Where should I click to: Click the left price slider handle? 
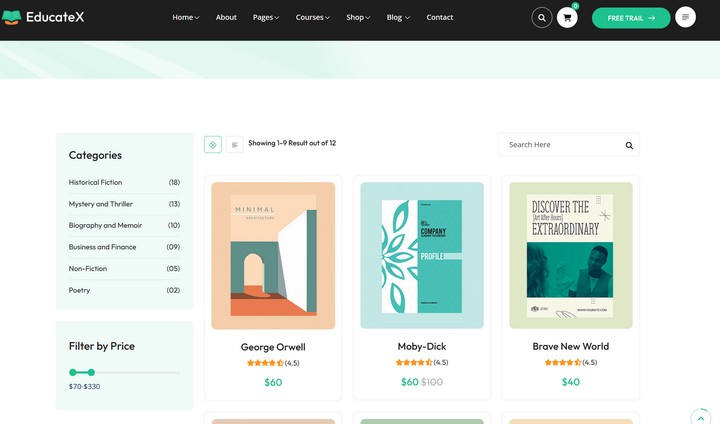click(73, 372)
